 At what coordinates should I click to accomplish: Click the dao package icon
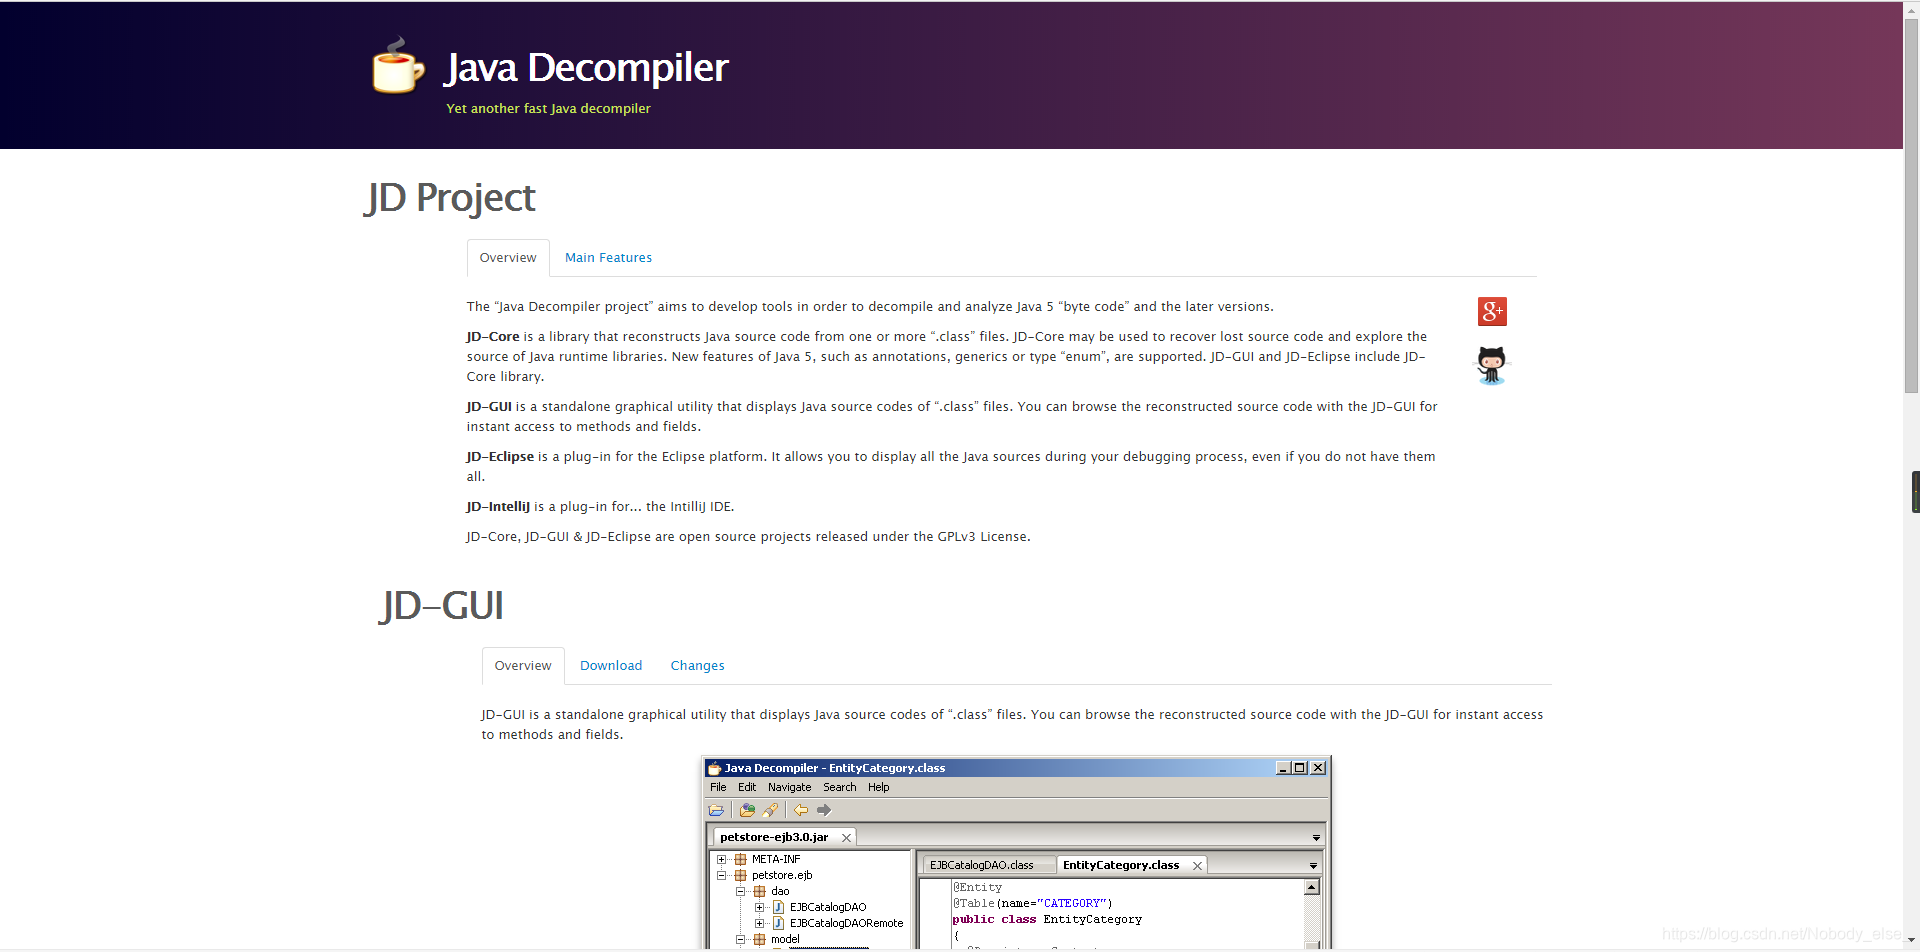pos(759,891)
